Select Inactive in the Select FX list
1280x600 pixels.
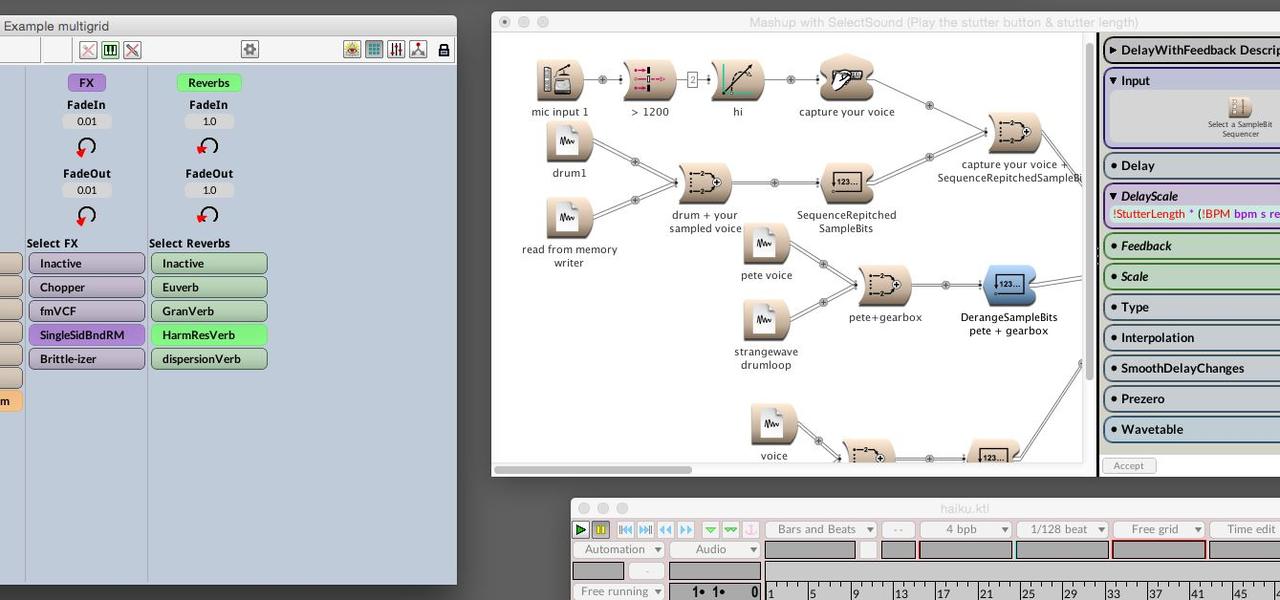[x=87, y=264]
